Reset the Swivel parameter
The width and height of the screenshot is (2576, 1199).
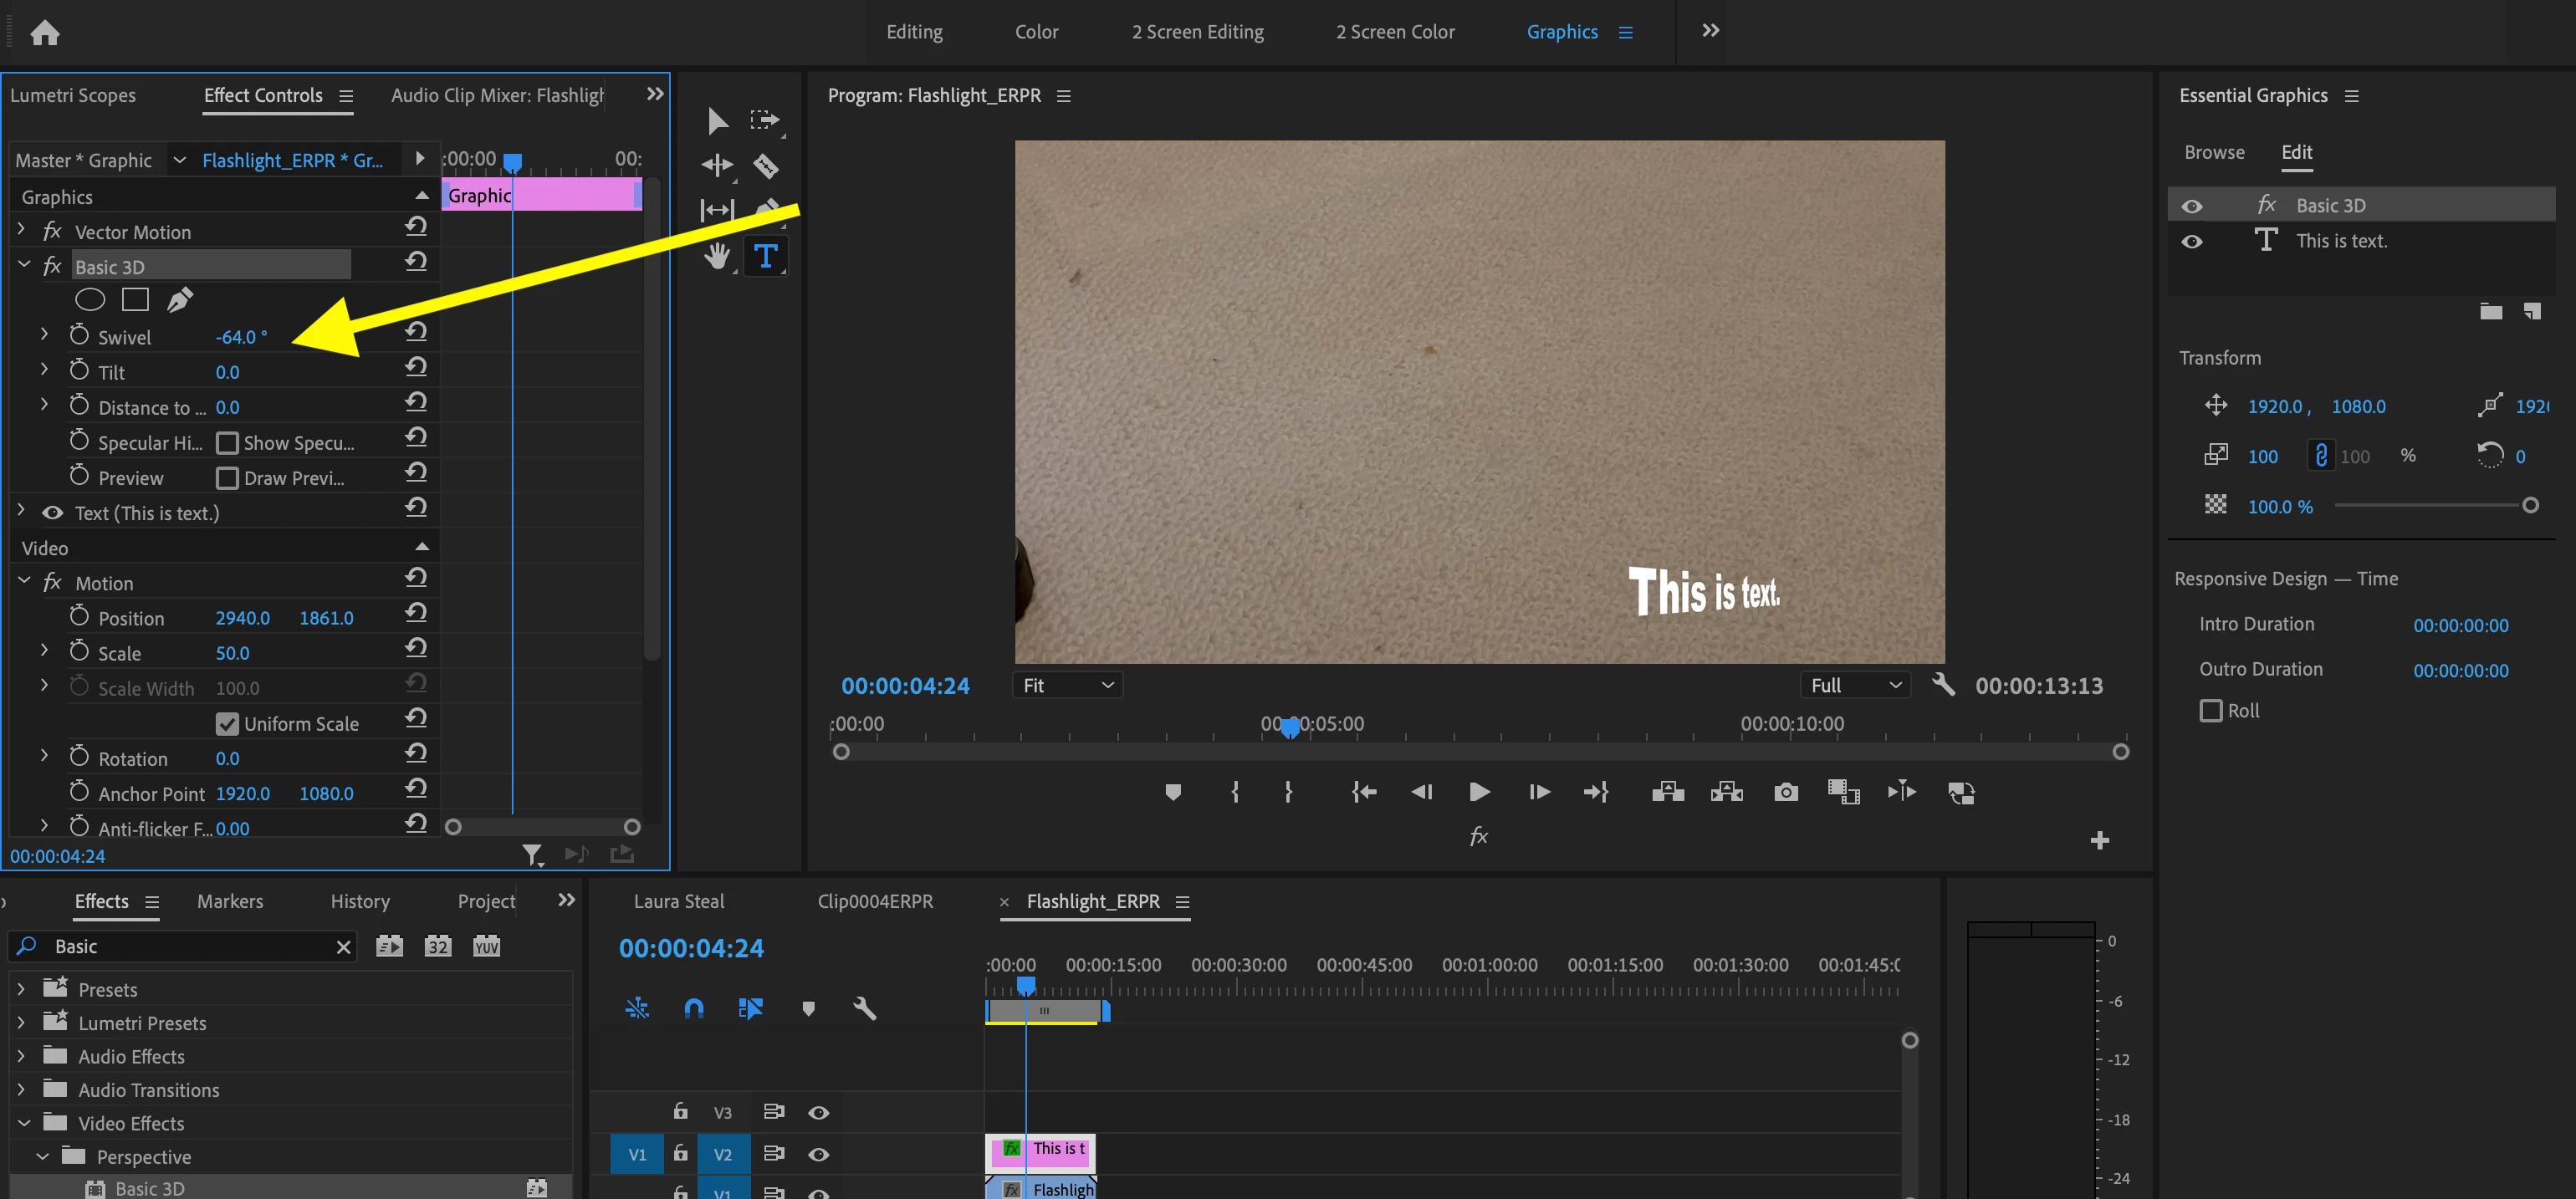point(416,332)
